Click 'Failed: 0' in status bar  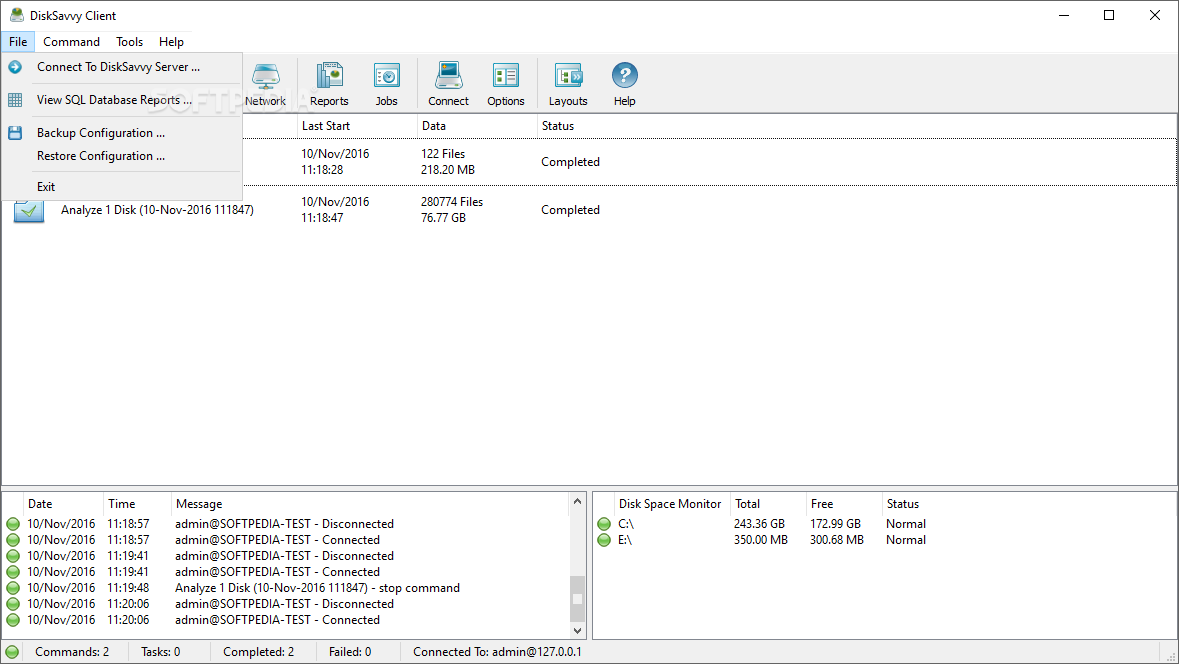[x=350, y=652]
